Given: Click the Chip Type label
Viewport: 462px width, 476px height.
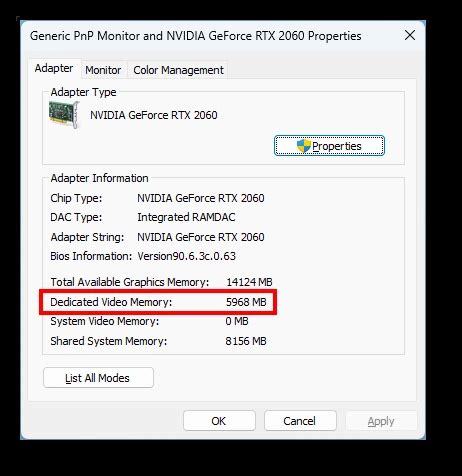Looking at the screenshot, I should tap(76, 198).
